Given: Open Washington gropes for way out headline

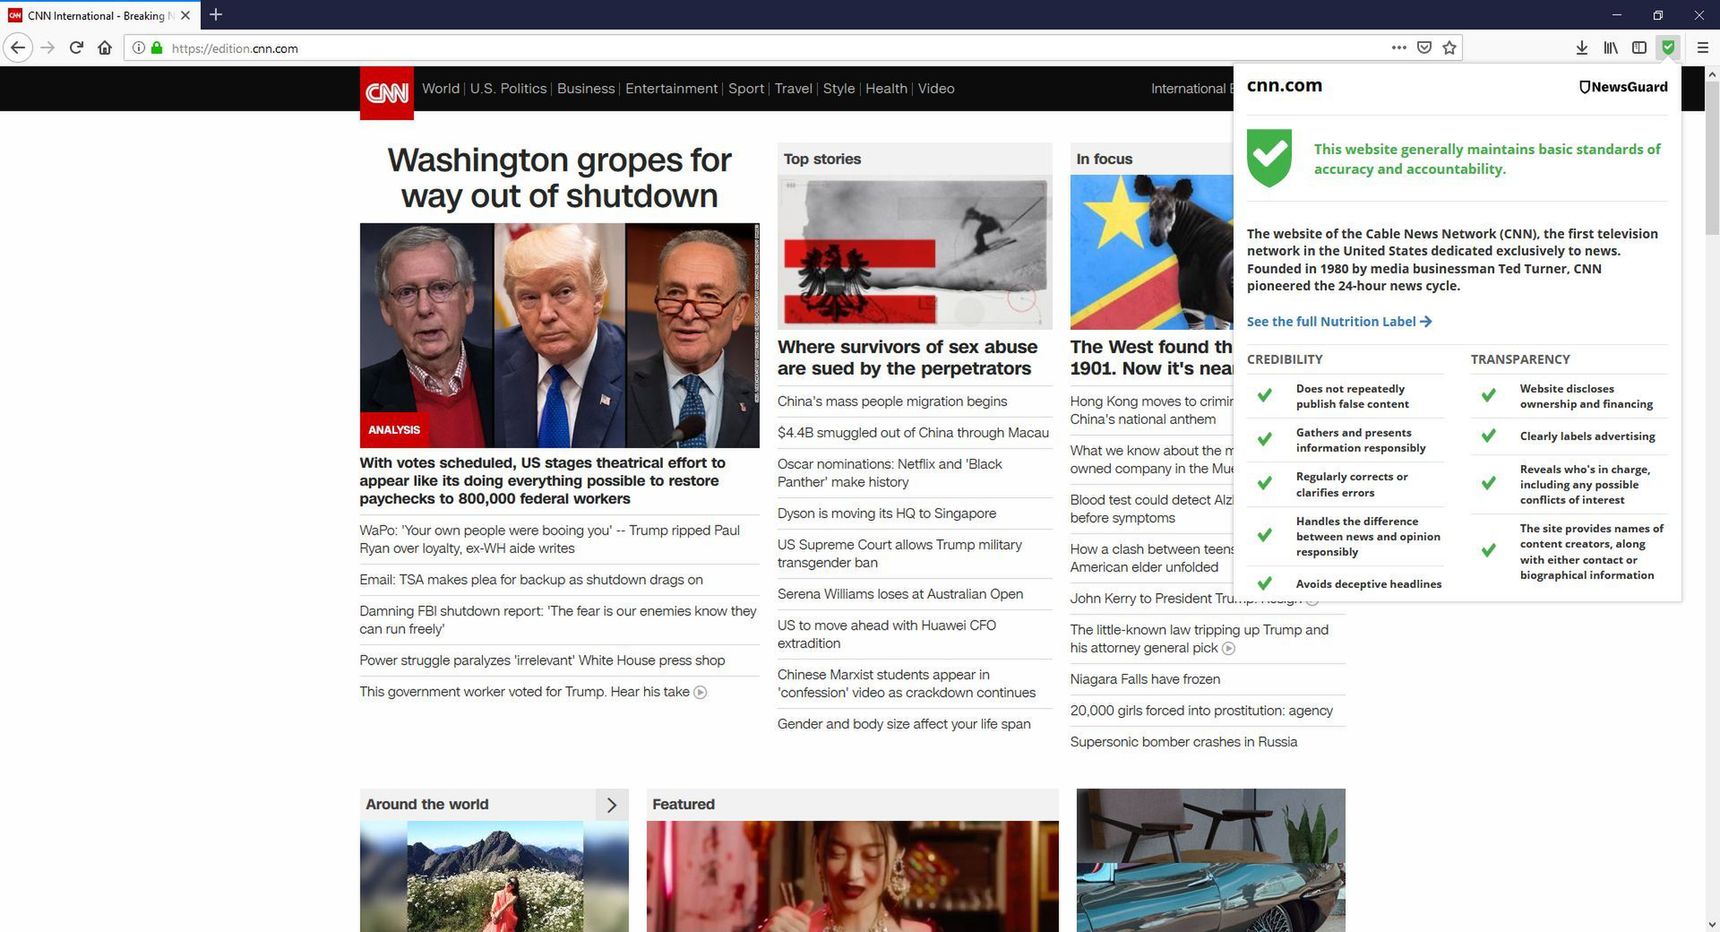Looking at the screenshot, I should [x=559, y=178].
